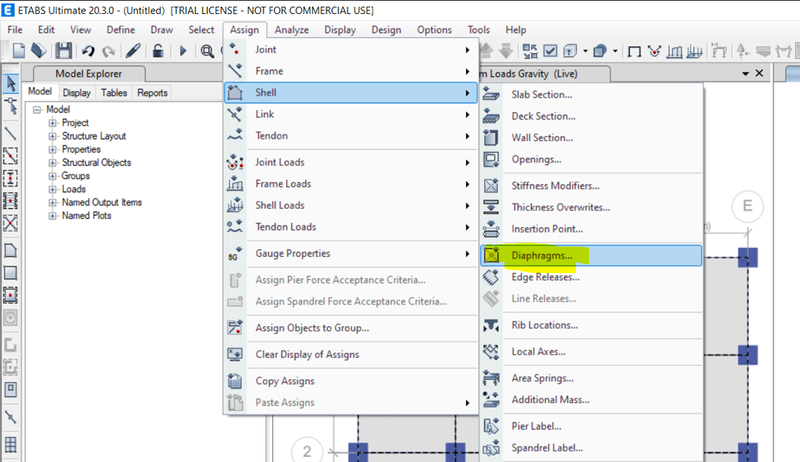Expand the Project tree node
The image size is (800, 462).
[53, 123]
